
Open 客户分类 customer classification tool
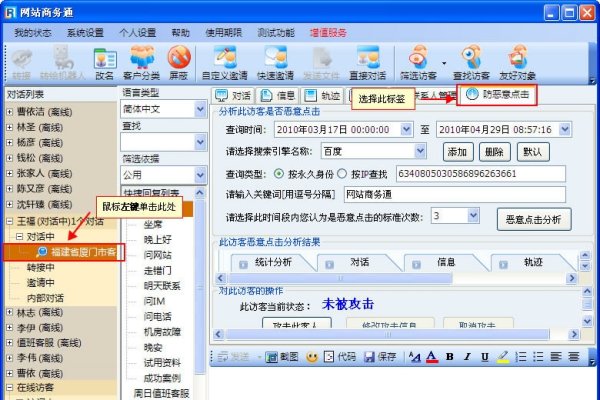pos(142,63)
